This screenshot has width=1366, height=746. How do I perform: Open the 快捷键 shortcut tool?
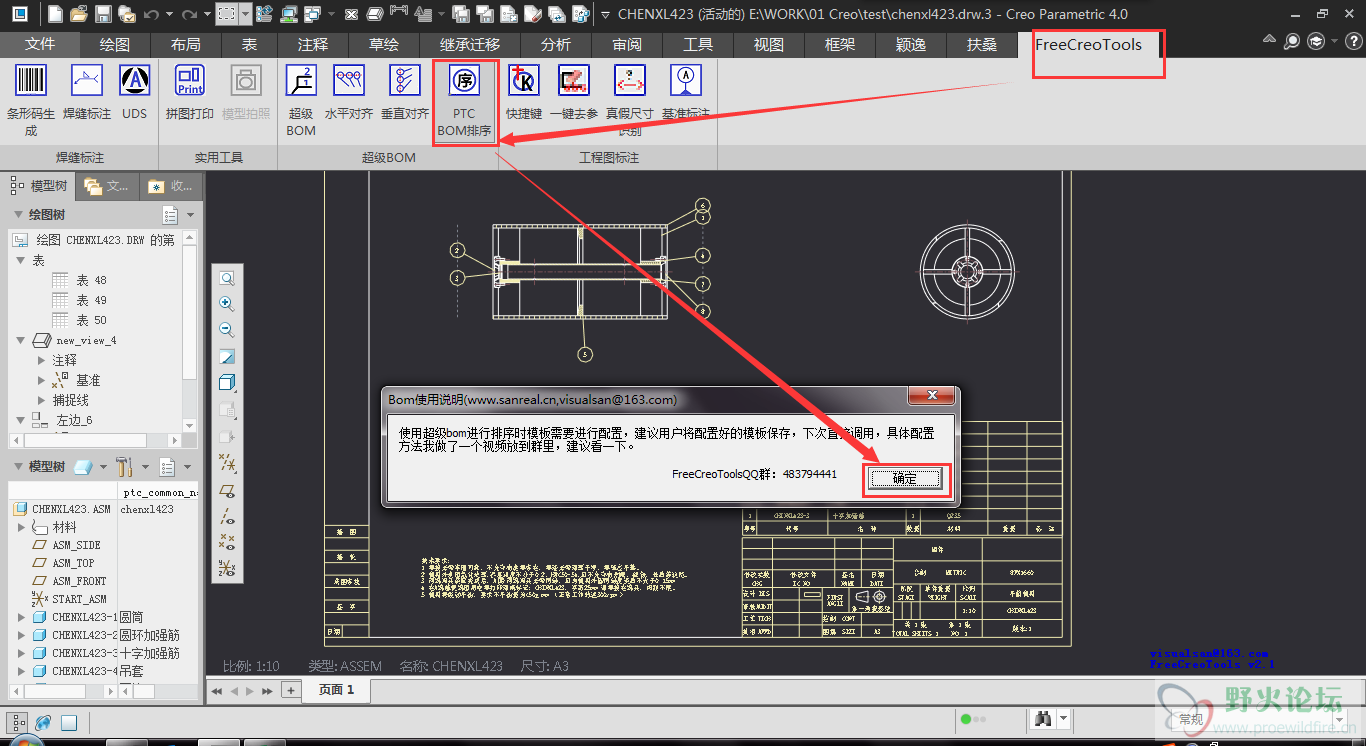tap(524, 81)
